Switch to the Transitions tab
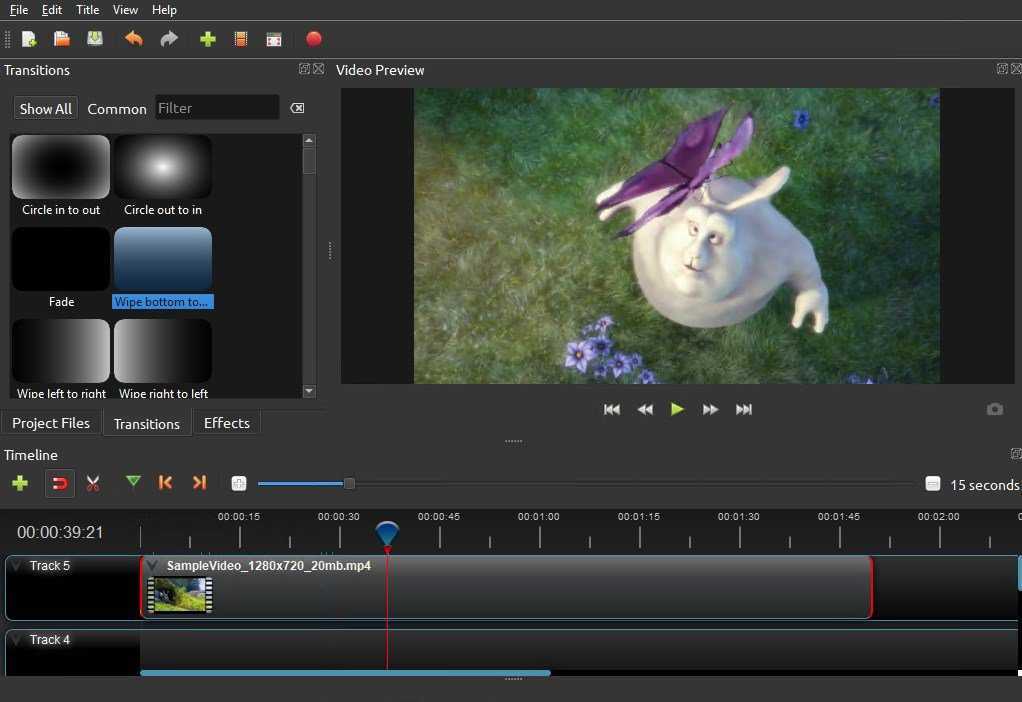This screenshot has height=702, width=1022. tap(147, 424)
